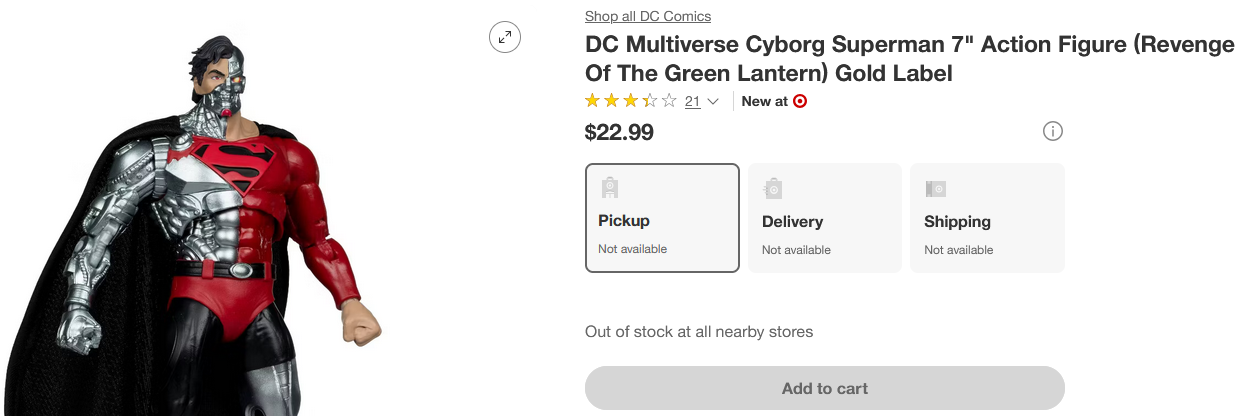The height and width of the screenshot is (416, 1243).
Task: Click the $22.99 price text
Action: coord(619,132)
